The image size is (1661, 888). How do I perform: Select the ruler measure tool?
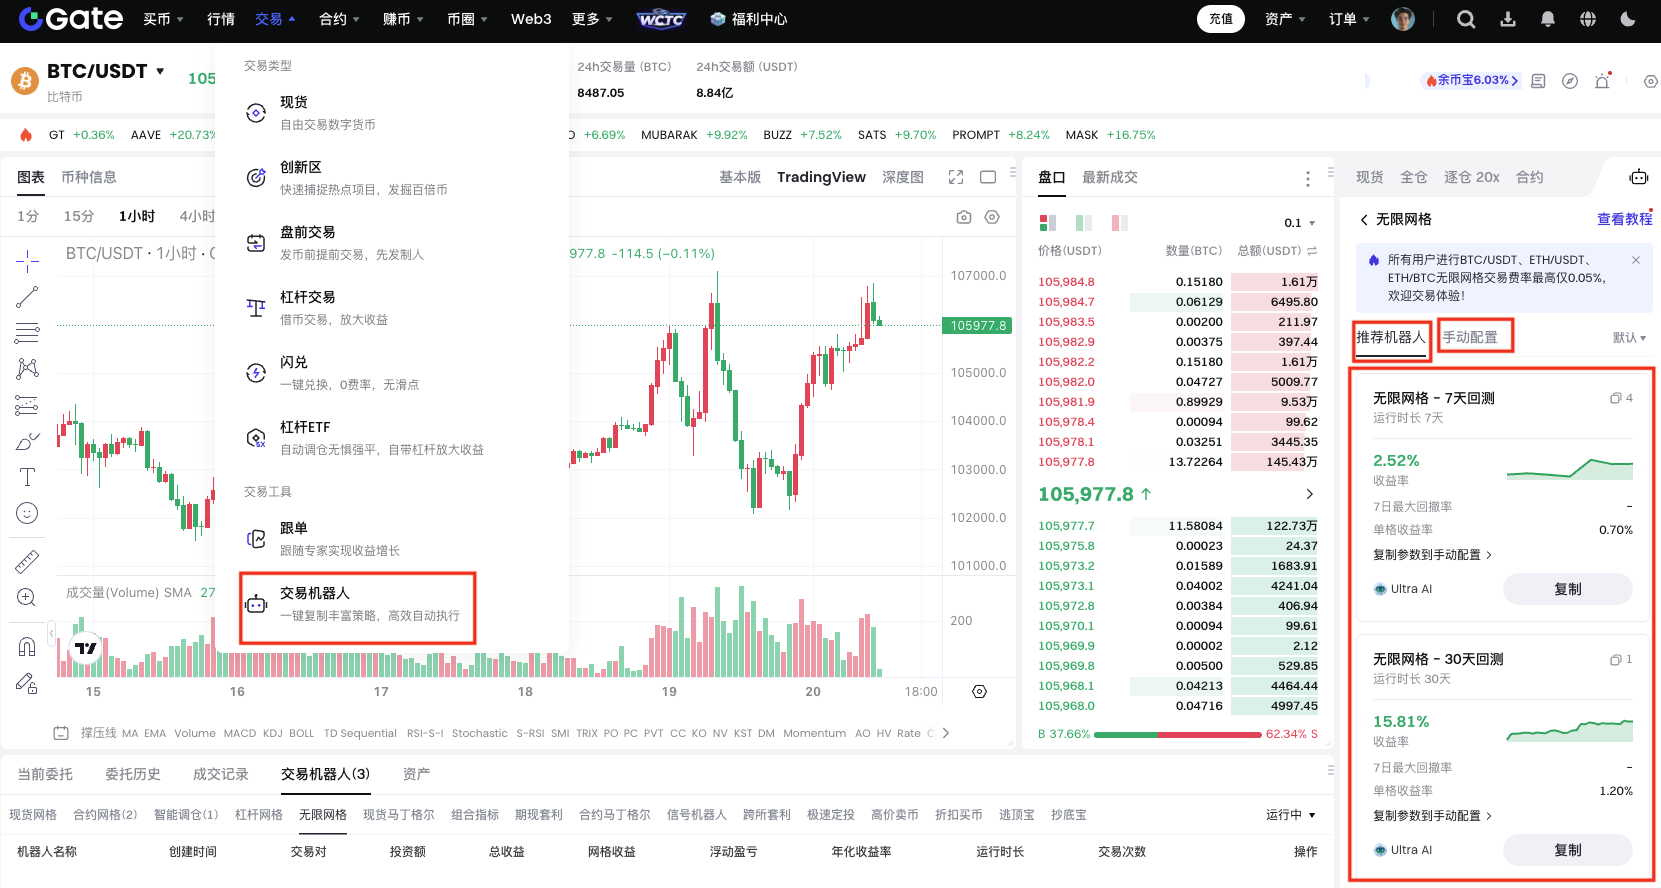point(27,562)
